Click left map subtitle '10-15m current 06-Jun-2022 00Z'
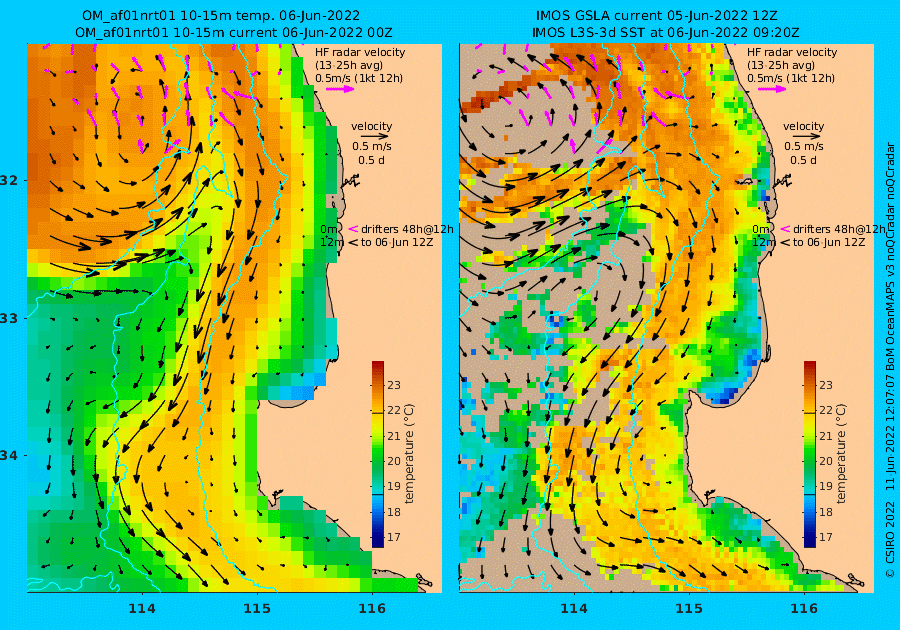Screen dimensions: 900x630 click(267, 33)
